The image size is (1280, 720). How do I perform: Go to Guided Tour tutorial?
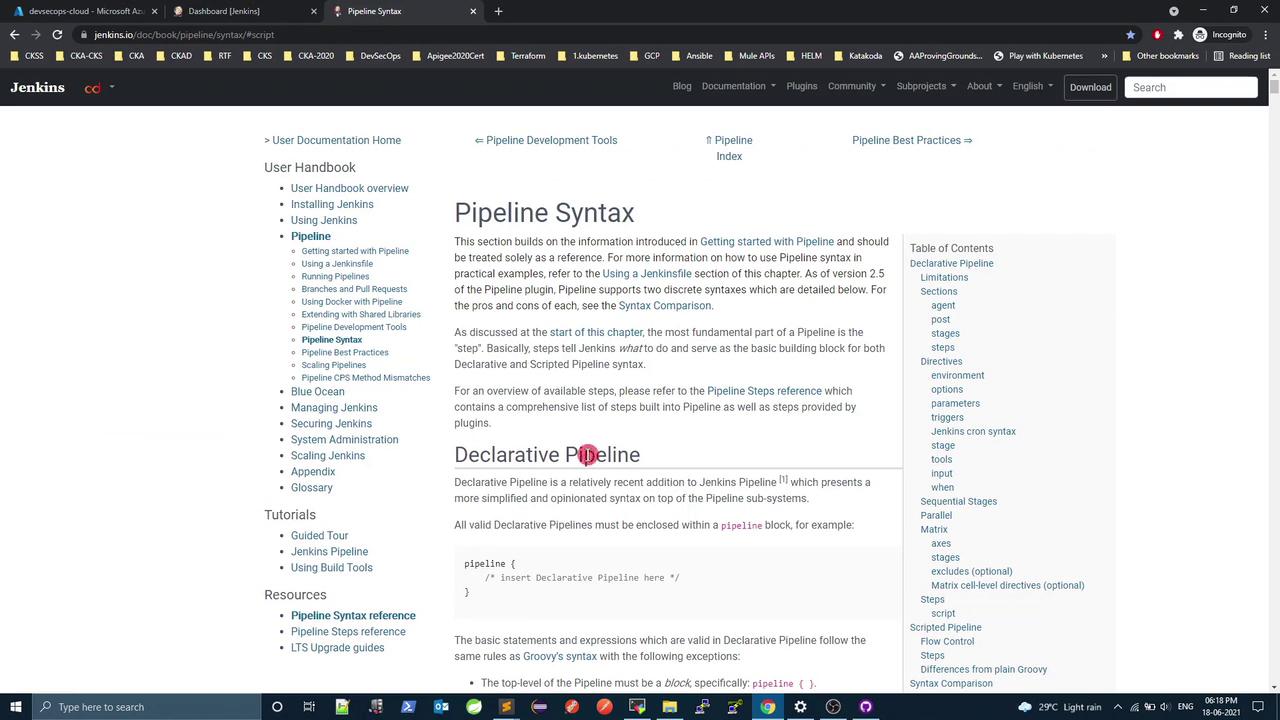(320, 536)
